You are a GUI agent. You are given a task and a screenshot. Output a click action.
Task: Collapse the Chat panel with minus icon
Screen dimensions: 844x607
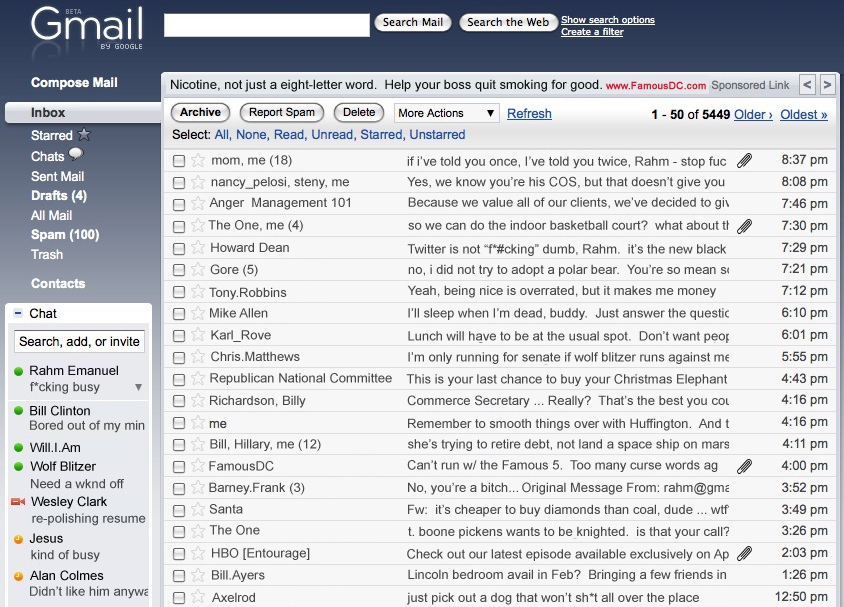tap(18, 314)
